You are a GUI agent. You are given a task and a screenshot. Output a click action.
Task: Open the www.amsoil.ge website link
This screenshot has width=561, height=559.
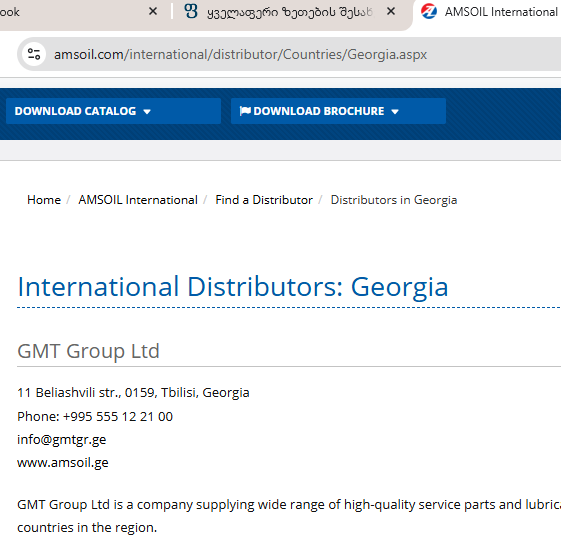pyautogui.click(x=63, y=463)
